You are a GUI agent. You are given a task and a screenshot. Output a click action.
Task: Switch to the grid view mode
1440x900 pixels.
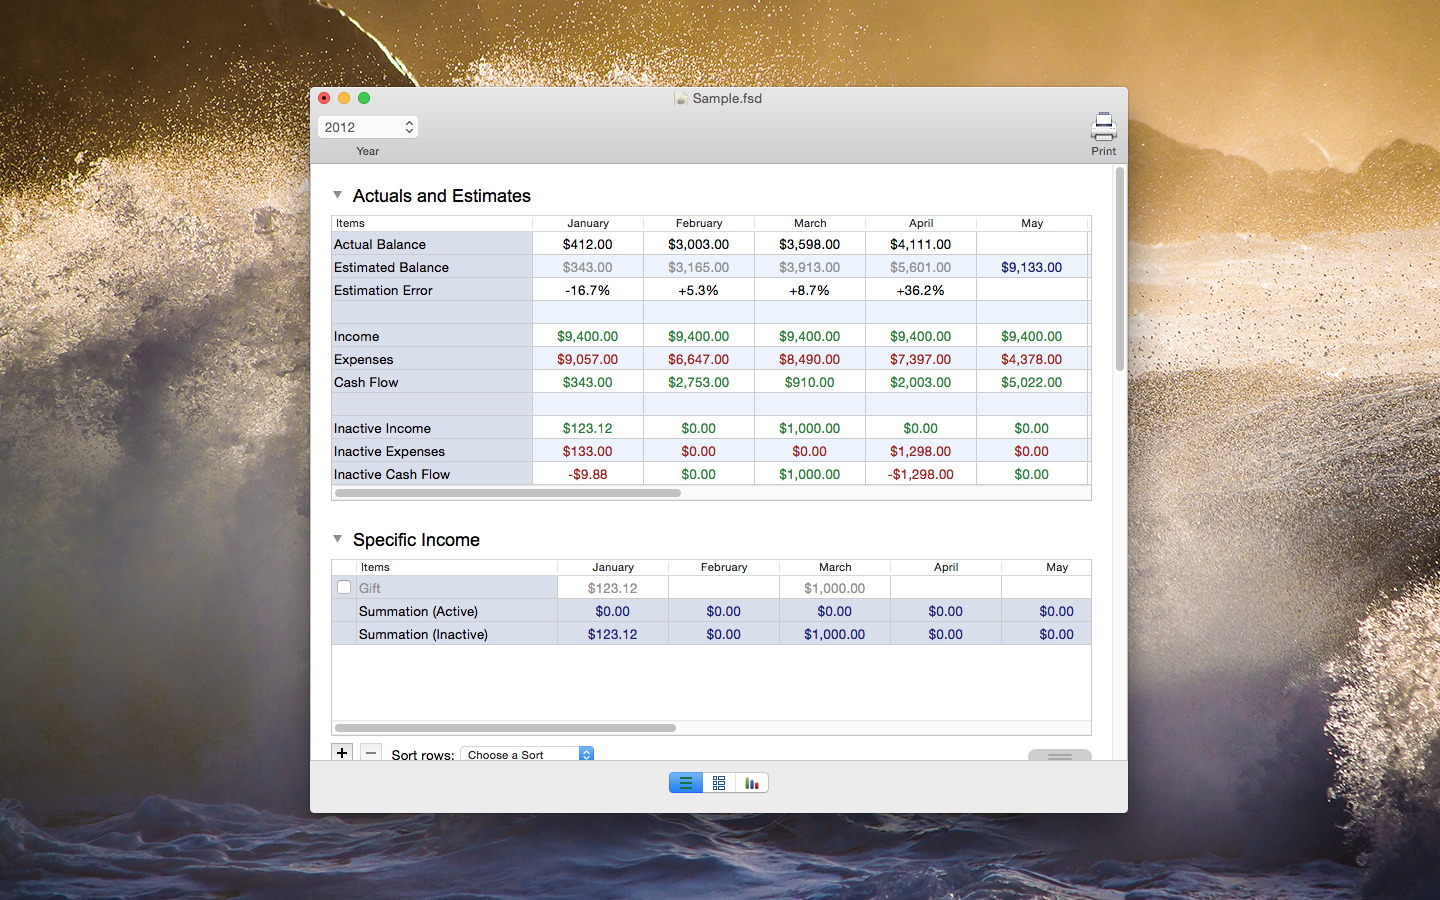719,783
